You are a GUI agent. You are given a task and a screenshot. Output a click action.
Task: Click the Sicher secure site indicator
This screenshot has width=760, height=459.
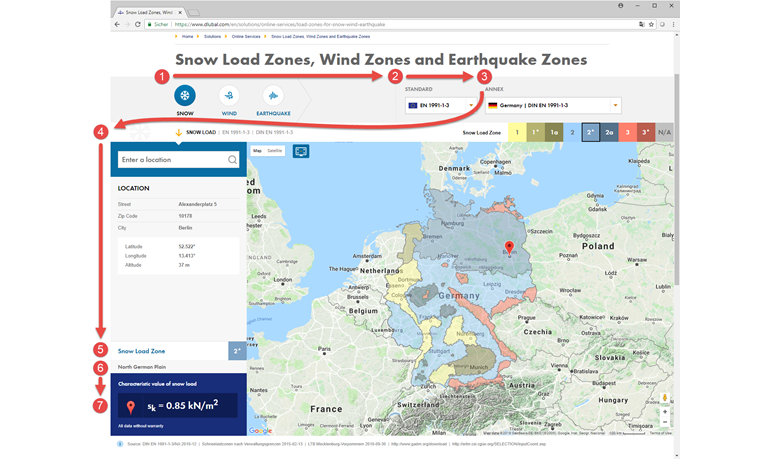(158, 24)
